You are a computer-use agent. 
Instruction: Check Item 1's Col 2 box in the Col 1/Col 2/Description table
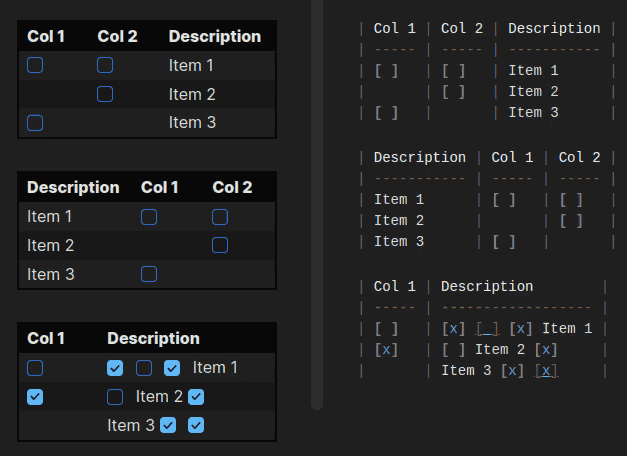pos(105,65)
